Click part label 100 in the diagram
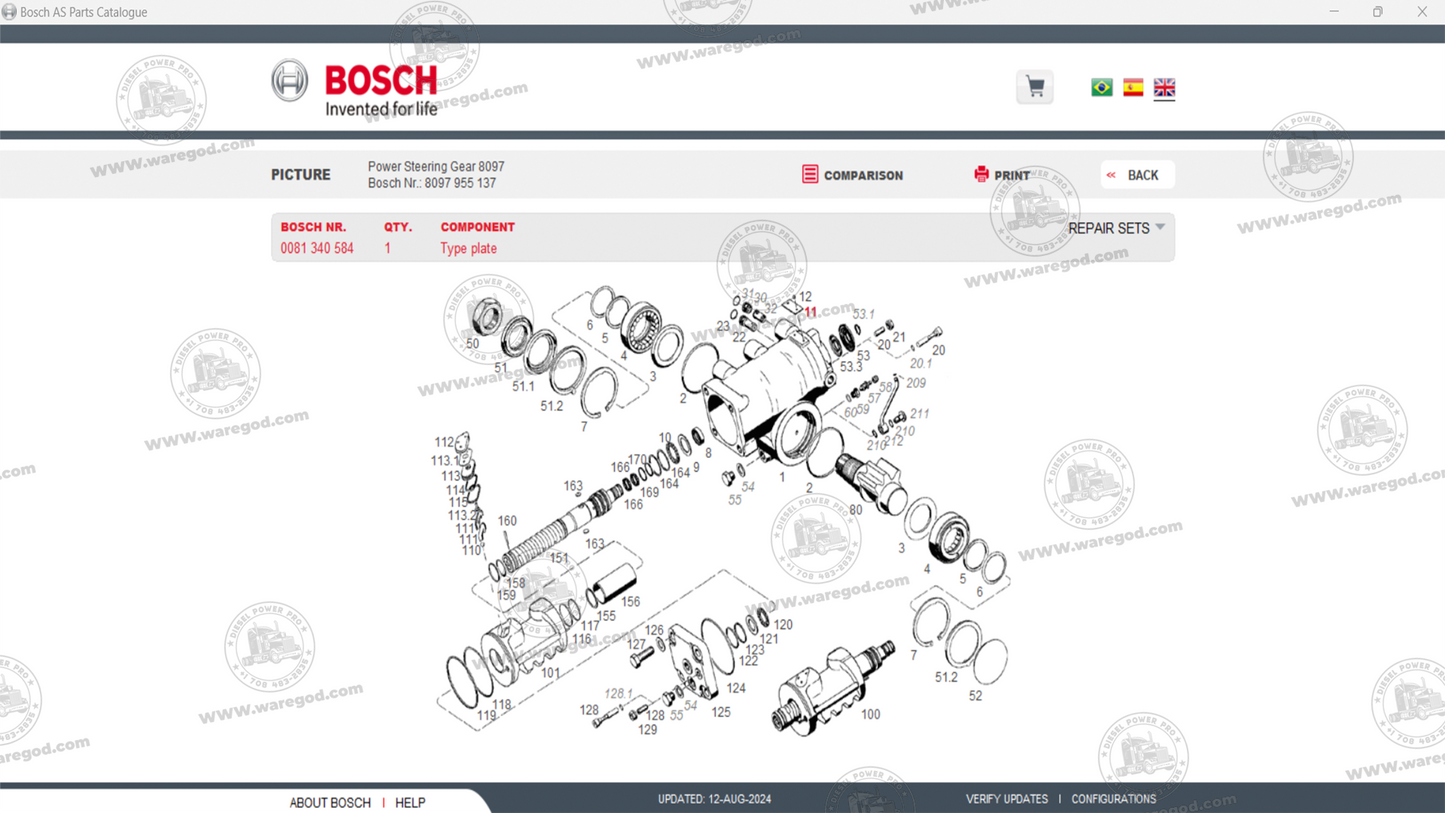 tap(870, 714)
